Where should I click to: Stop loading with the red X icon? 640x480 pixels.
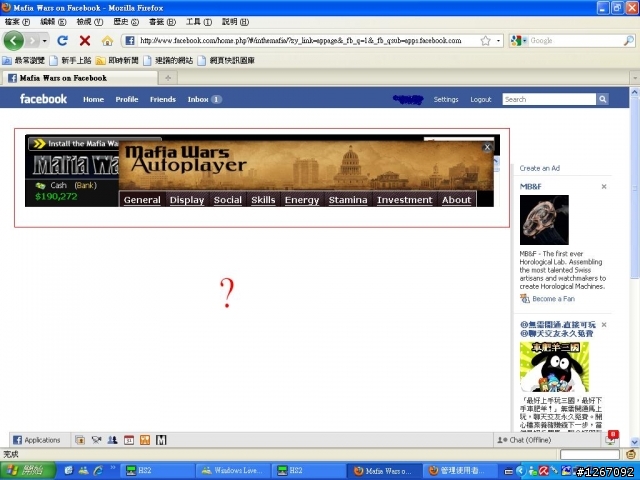click(x=84, y=40)
